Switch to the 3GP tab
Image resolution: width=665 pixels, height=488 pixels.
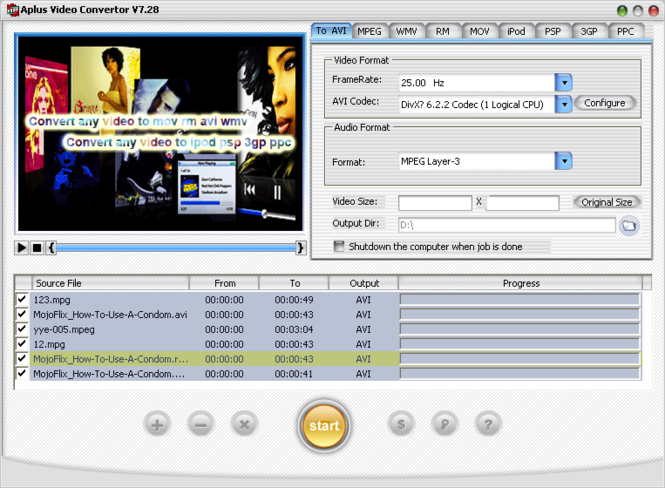(589, 31)
